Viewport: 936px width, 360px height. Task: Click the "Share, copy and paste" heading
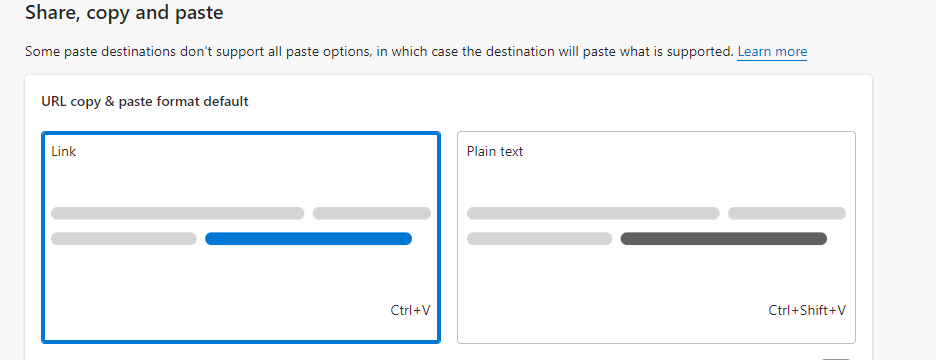click(124, 13)
